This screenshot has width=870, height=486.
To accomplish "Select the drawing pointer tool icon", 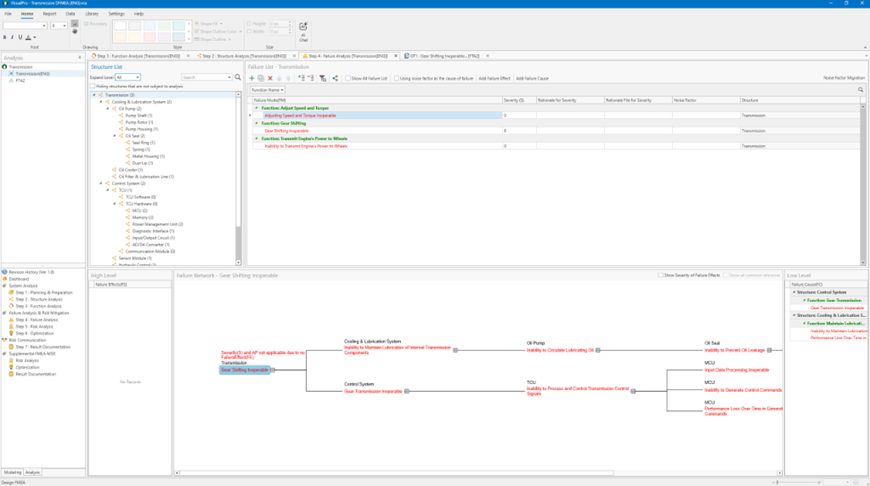I will point(74,24).
